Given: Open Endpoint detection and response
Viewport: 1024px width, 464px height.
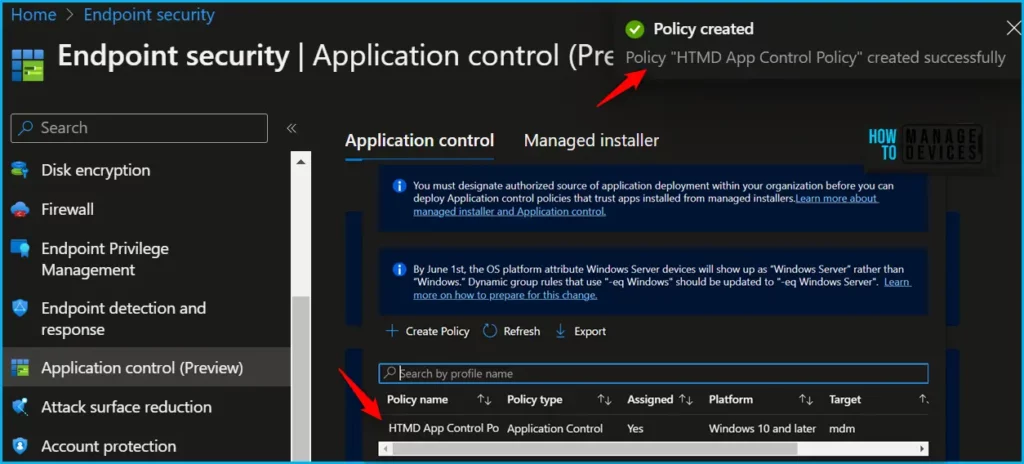Looking at the screenshot, I should pyautogui.click(x=123, y=319).
